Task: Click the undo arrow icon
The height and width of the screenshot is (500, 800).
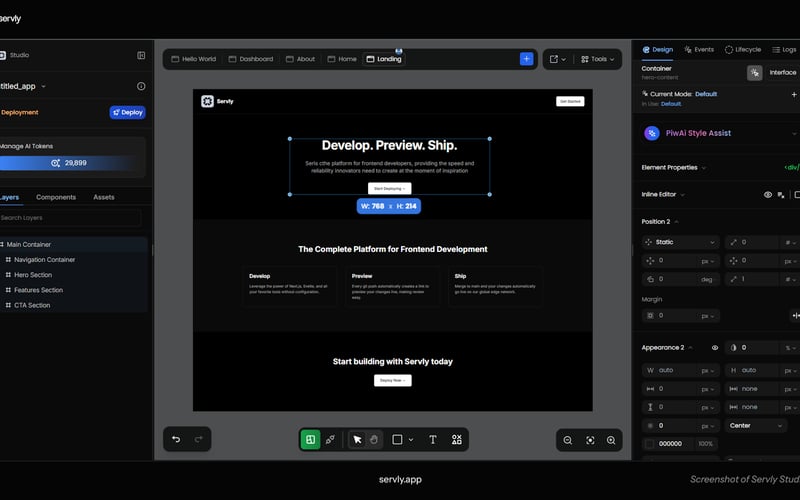Action: pos(176,439)
